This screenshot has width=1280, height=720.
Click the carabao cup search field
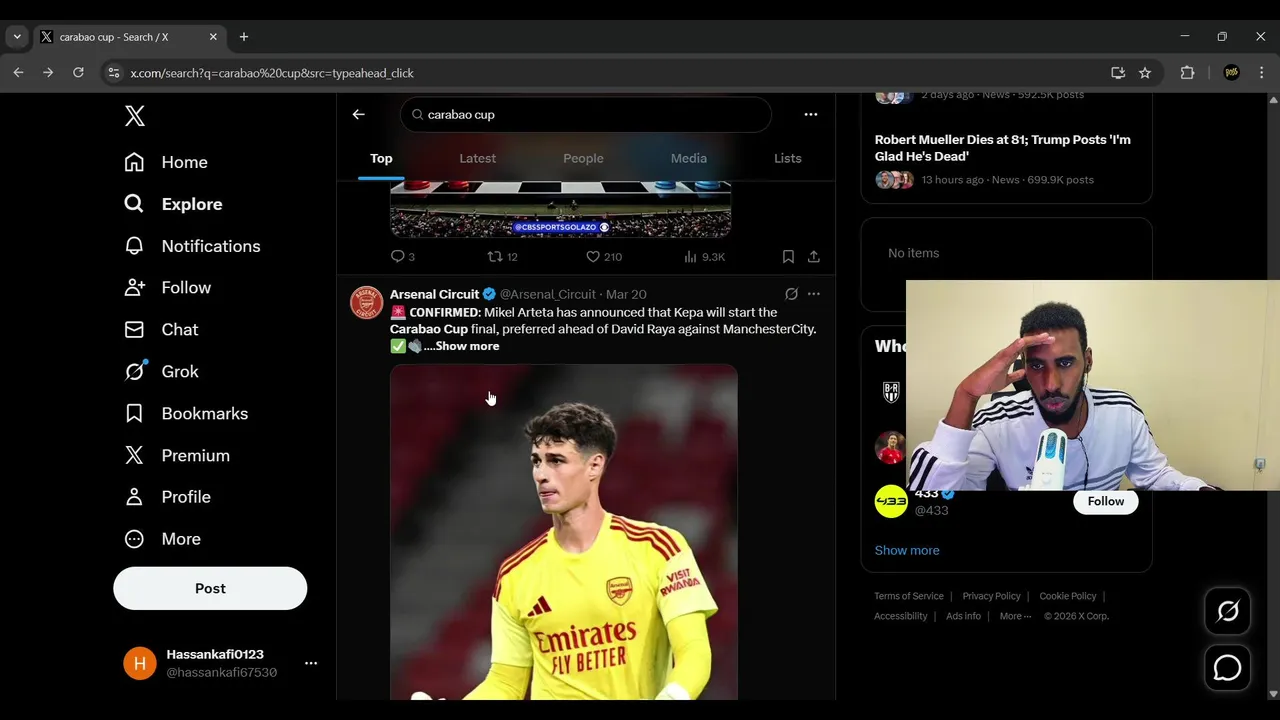click(x=586, y=115)
